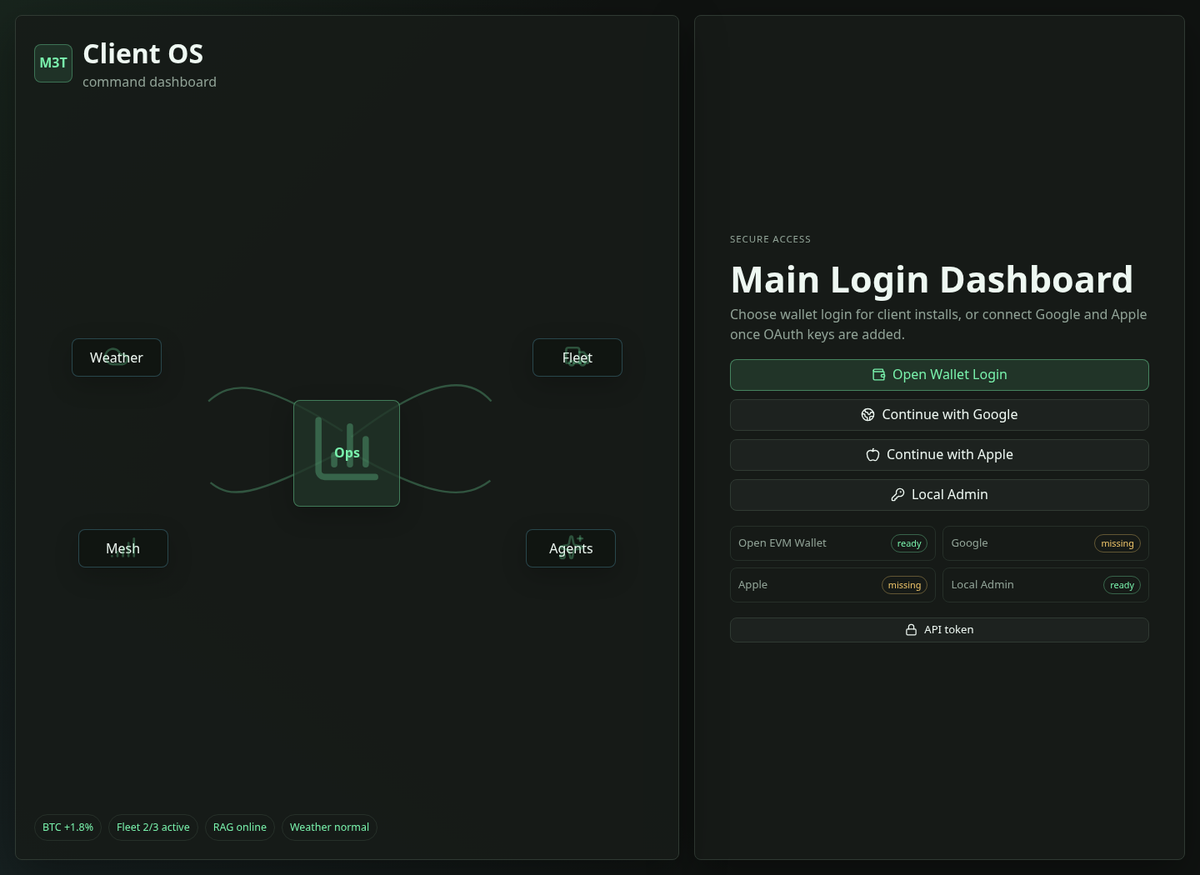1200x875 pixels.
Task: Open the central Ops chart tile
Action: pyautogui.click(x=346, y=453)
